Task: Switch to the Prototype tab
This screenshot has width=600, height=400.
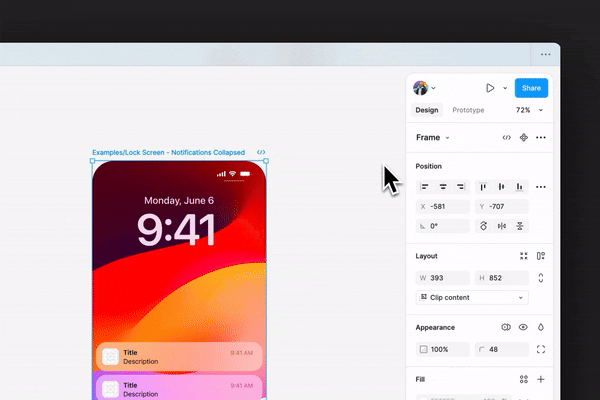Action: click(468, 110)
